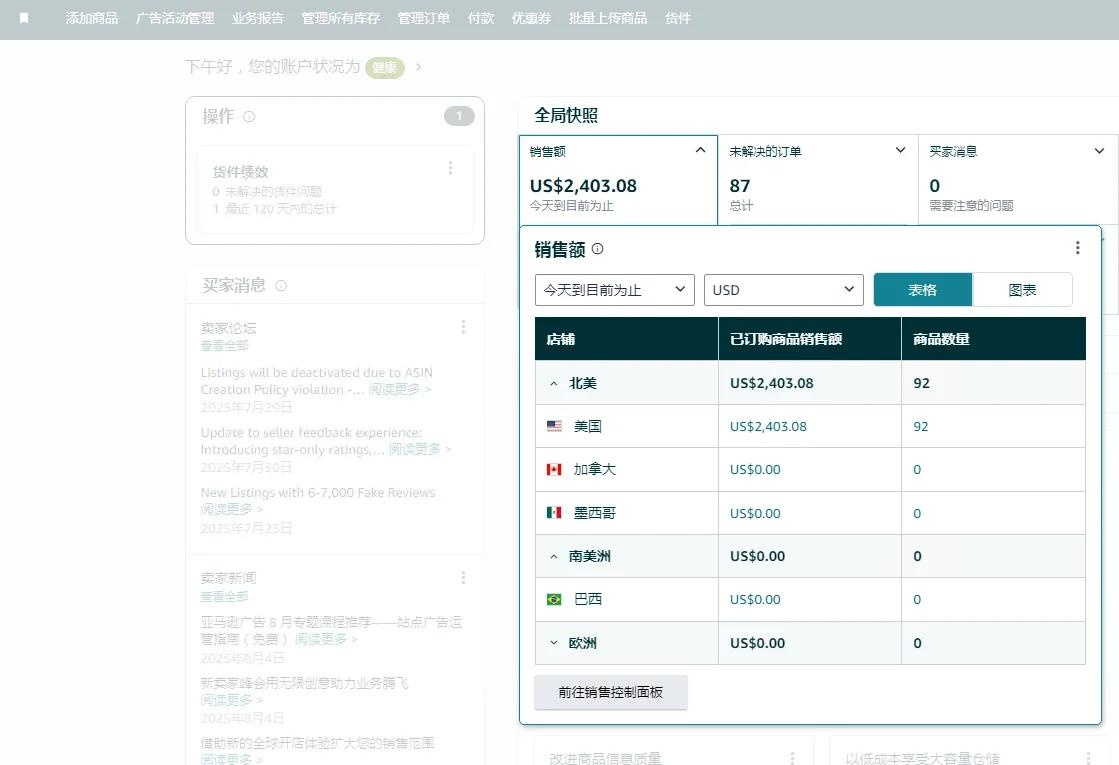Screen dimensions: 1119x765
Task: Click 查看全部 link under 卖家论坛
Action: [224, 345]
